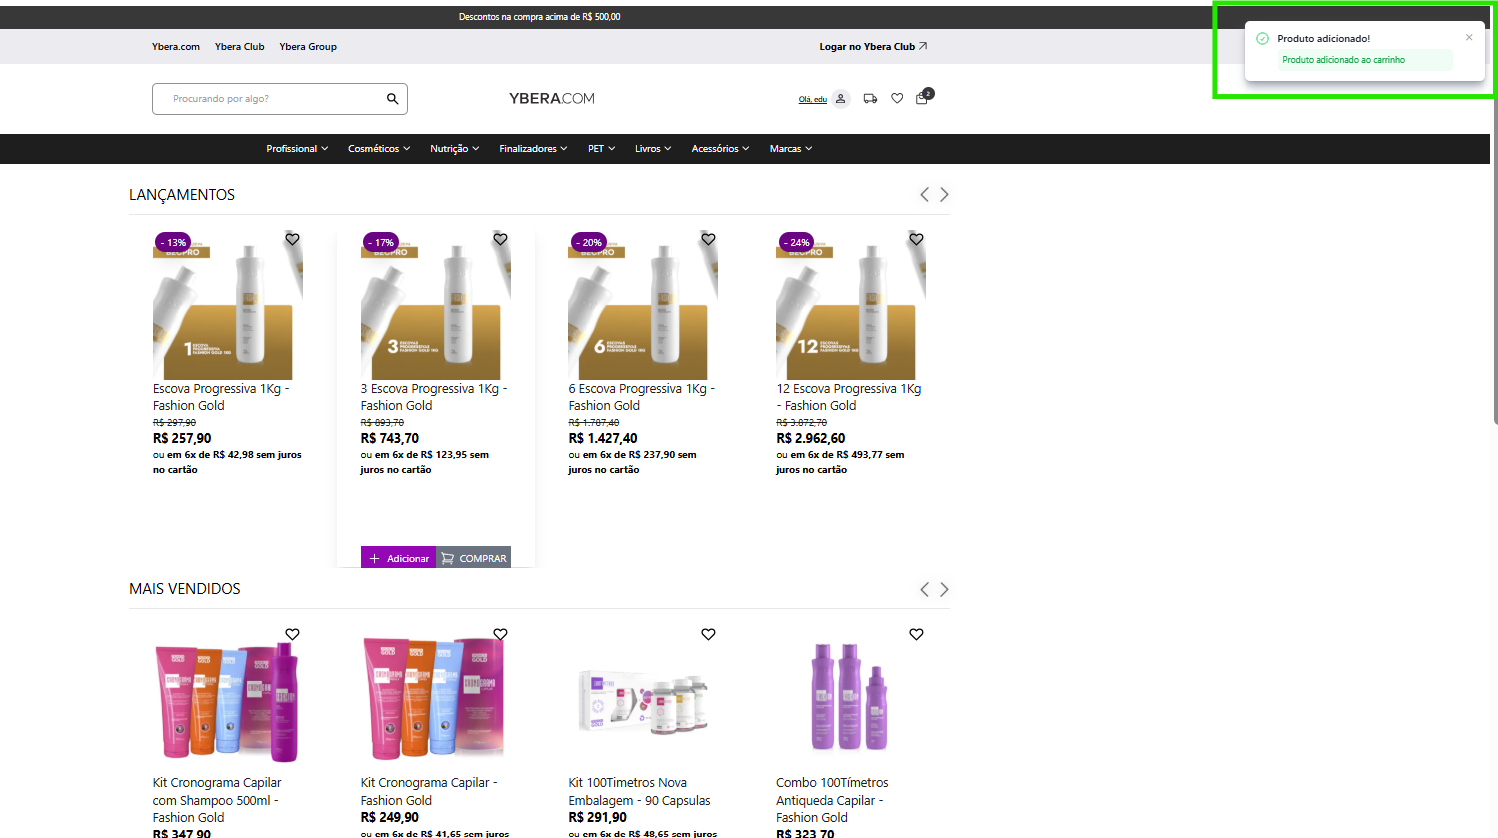Click title '12 Escova Progressiva 1Kg - Fashion Gold'
The height and width of the screenshot is (838, 1498).
849,397
